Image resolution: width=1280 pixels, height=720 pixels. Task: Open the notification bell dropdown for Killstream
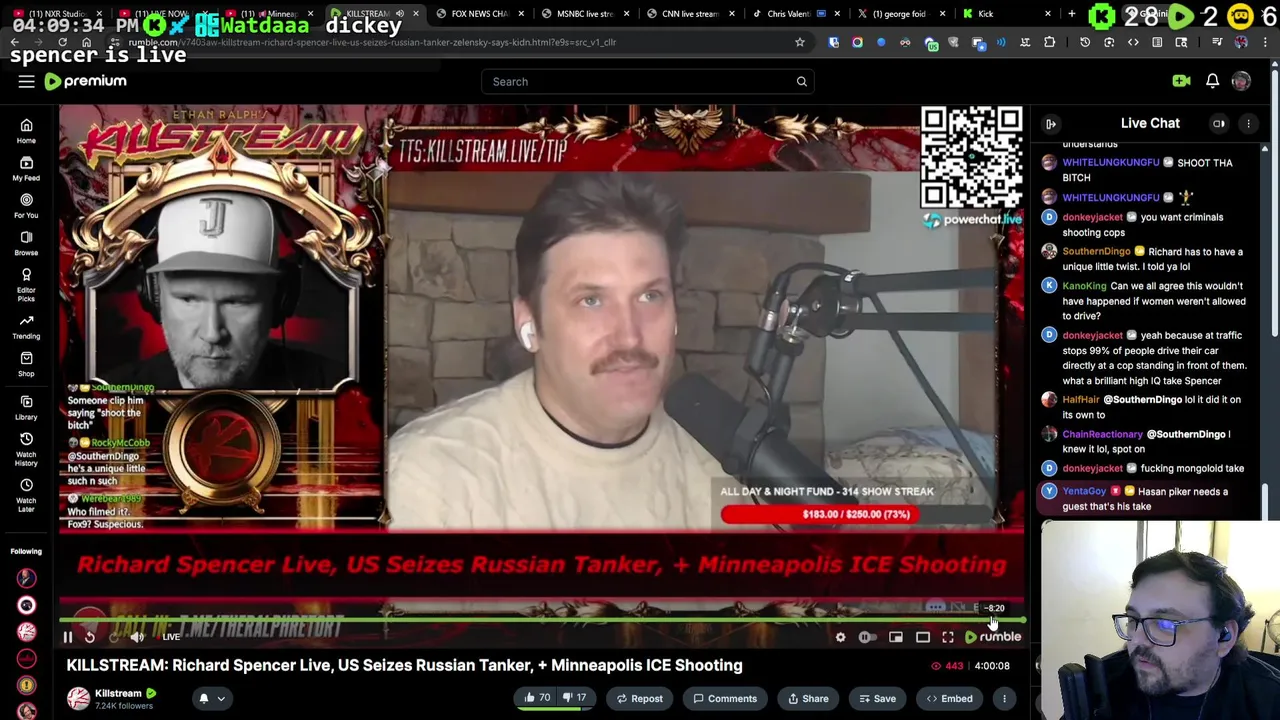coord(211,699)
